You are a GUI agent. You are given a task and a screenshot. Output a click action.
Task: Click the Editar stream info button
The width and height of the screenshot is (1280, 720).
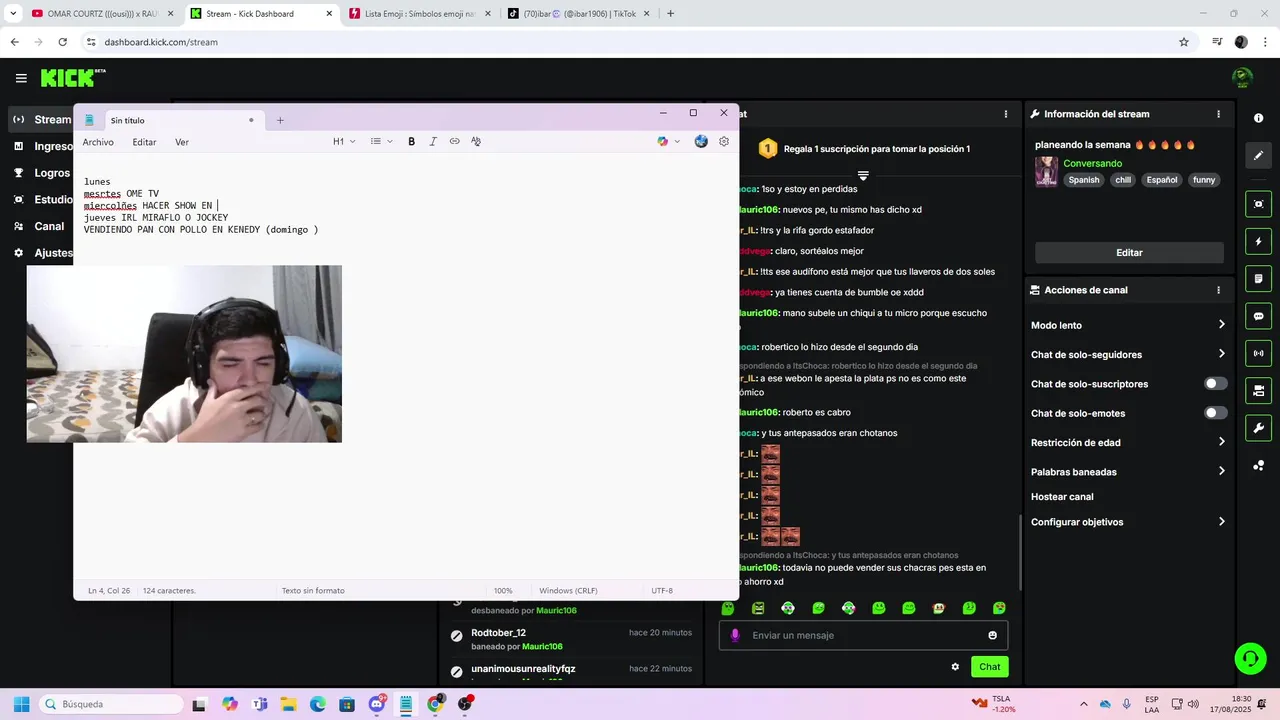(x=1129, y=253)
